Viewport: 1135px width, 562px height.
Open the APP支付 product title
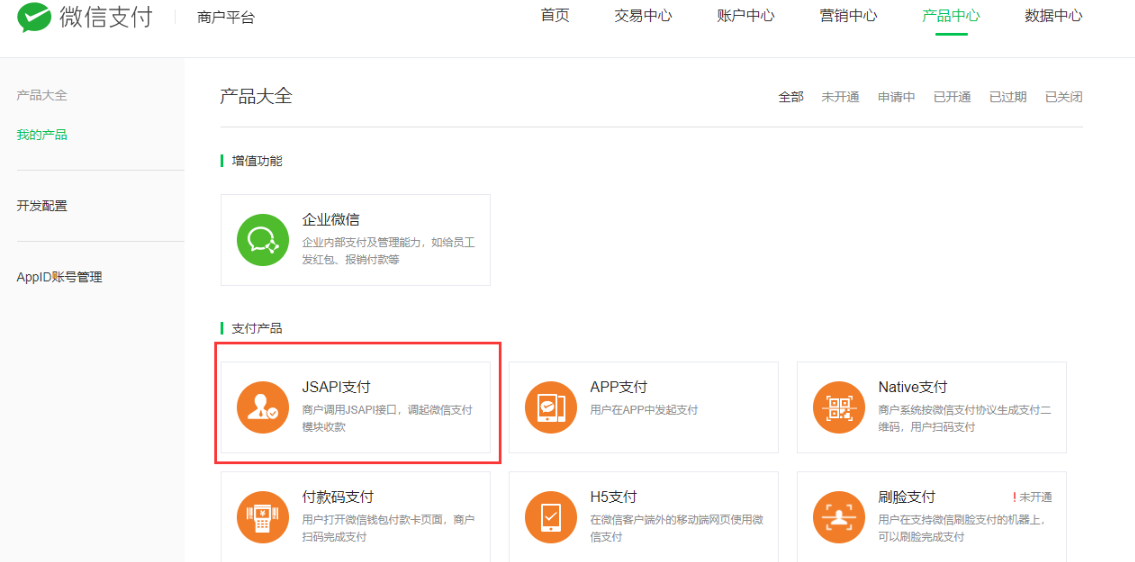point(618,387)
